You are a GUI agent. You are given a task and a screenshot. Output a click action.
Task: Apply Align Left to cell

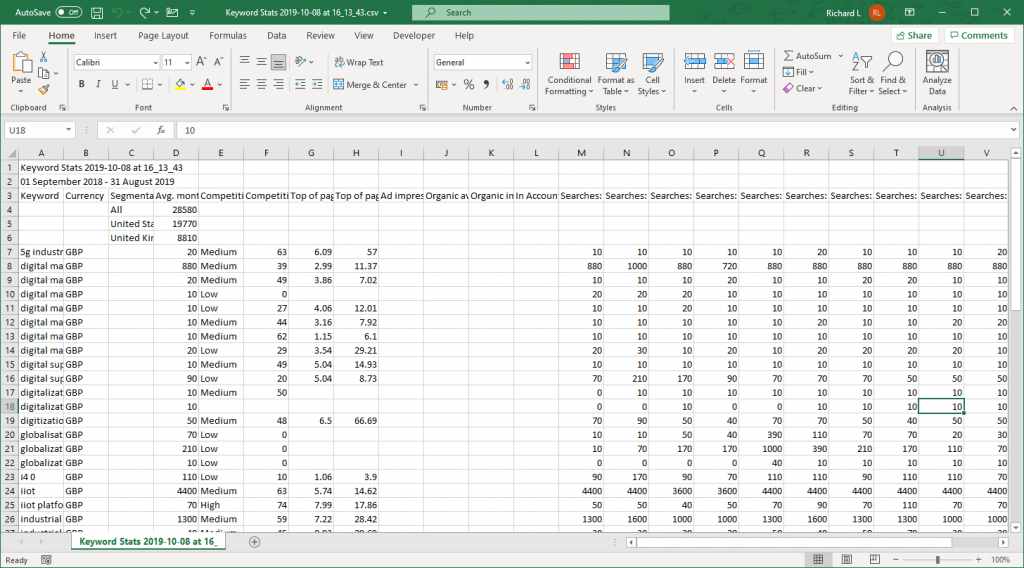[244, 84]
